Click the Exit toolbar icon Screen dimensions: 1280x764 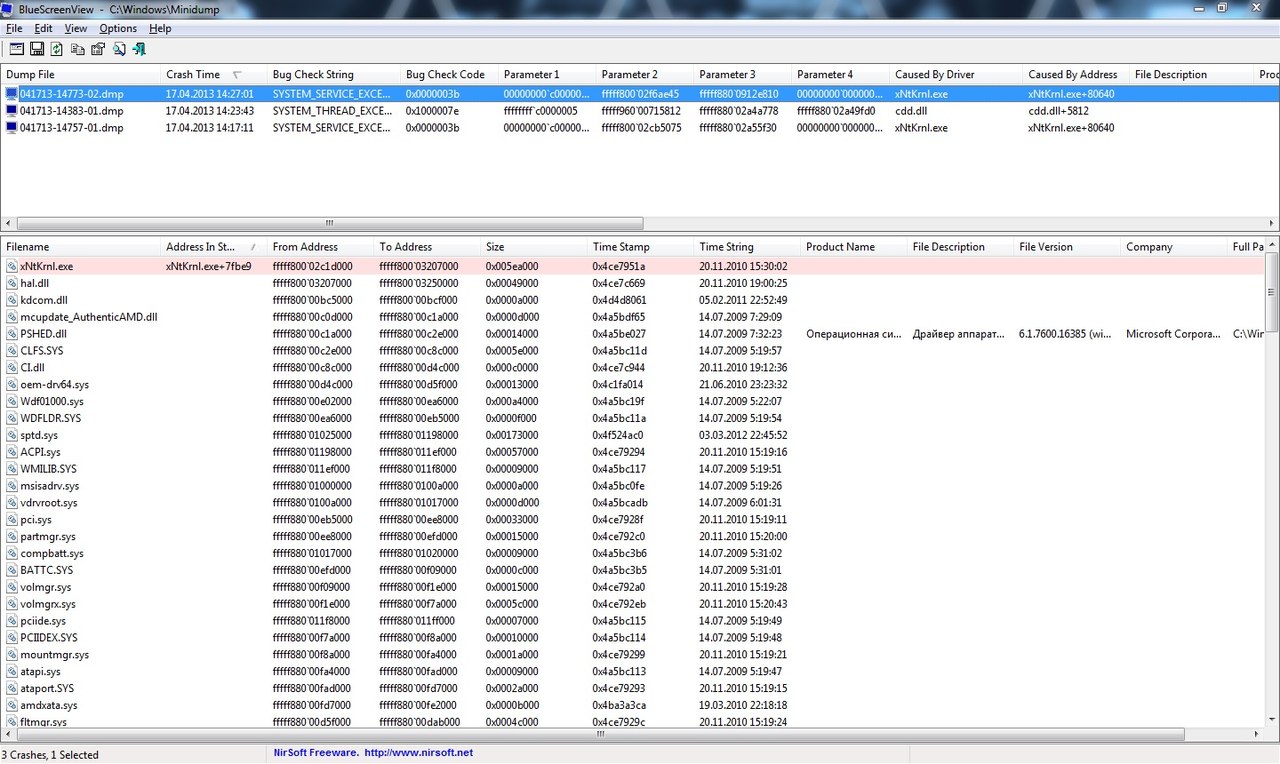click(139, 49)
